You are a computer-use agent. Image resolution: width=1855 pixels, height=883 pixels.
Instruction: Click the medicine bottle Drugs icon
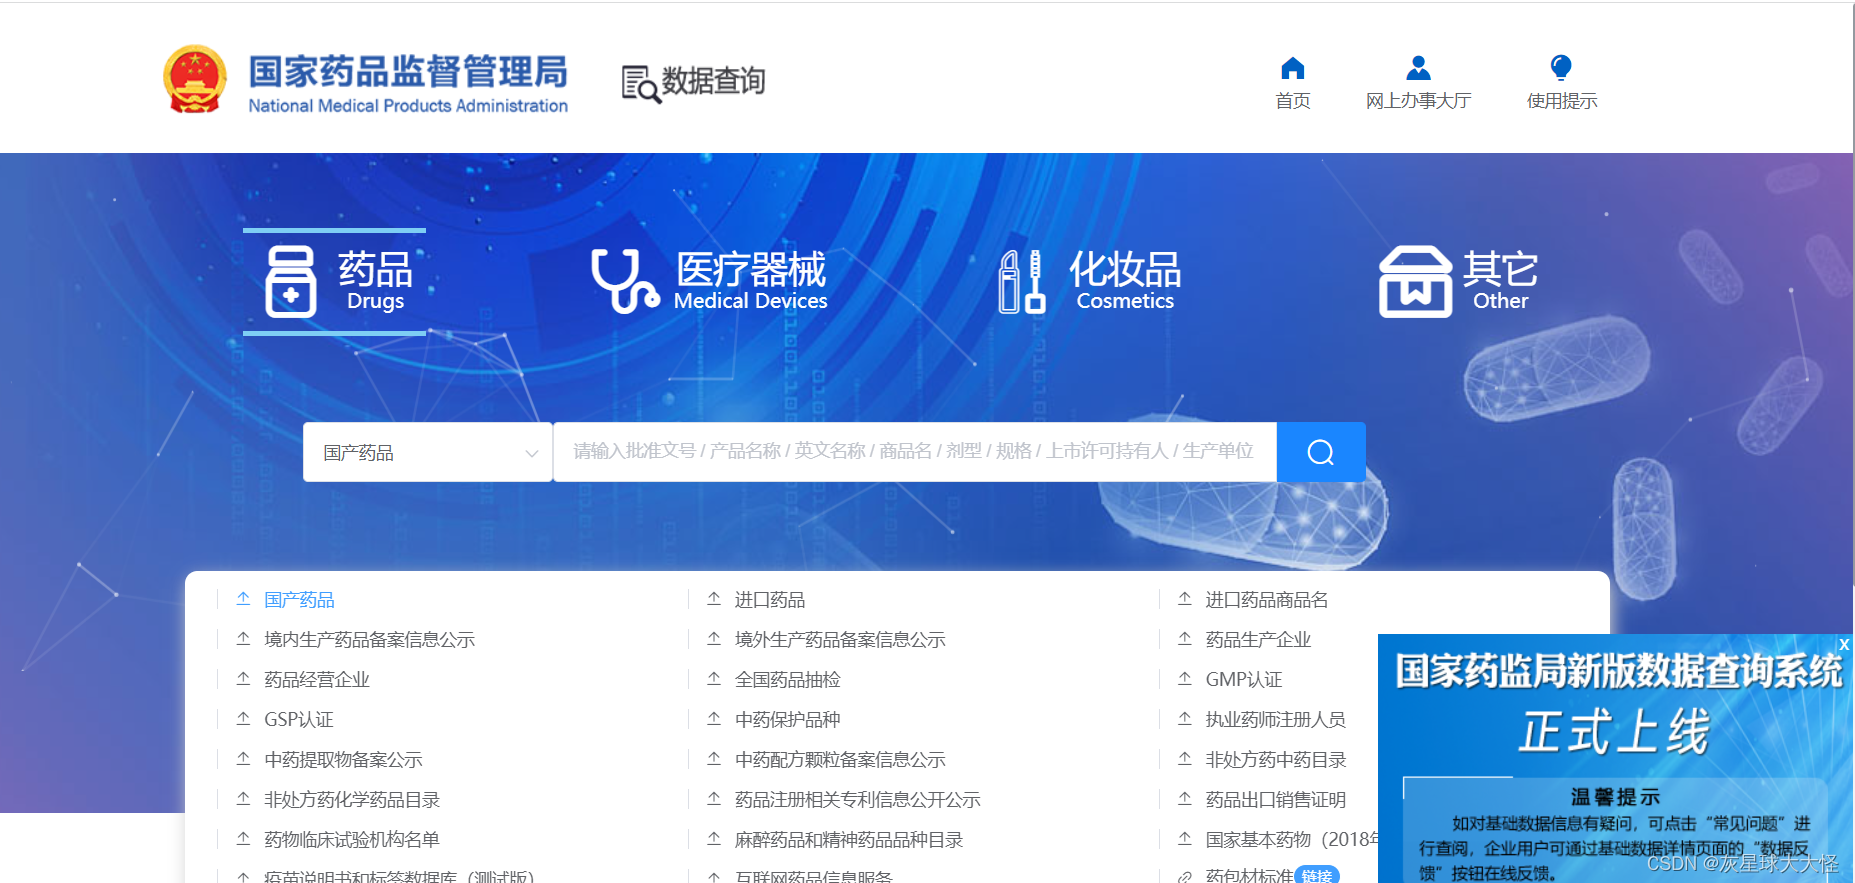291,282
